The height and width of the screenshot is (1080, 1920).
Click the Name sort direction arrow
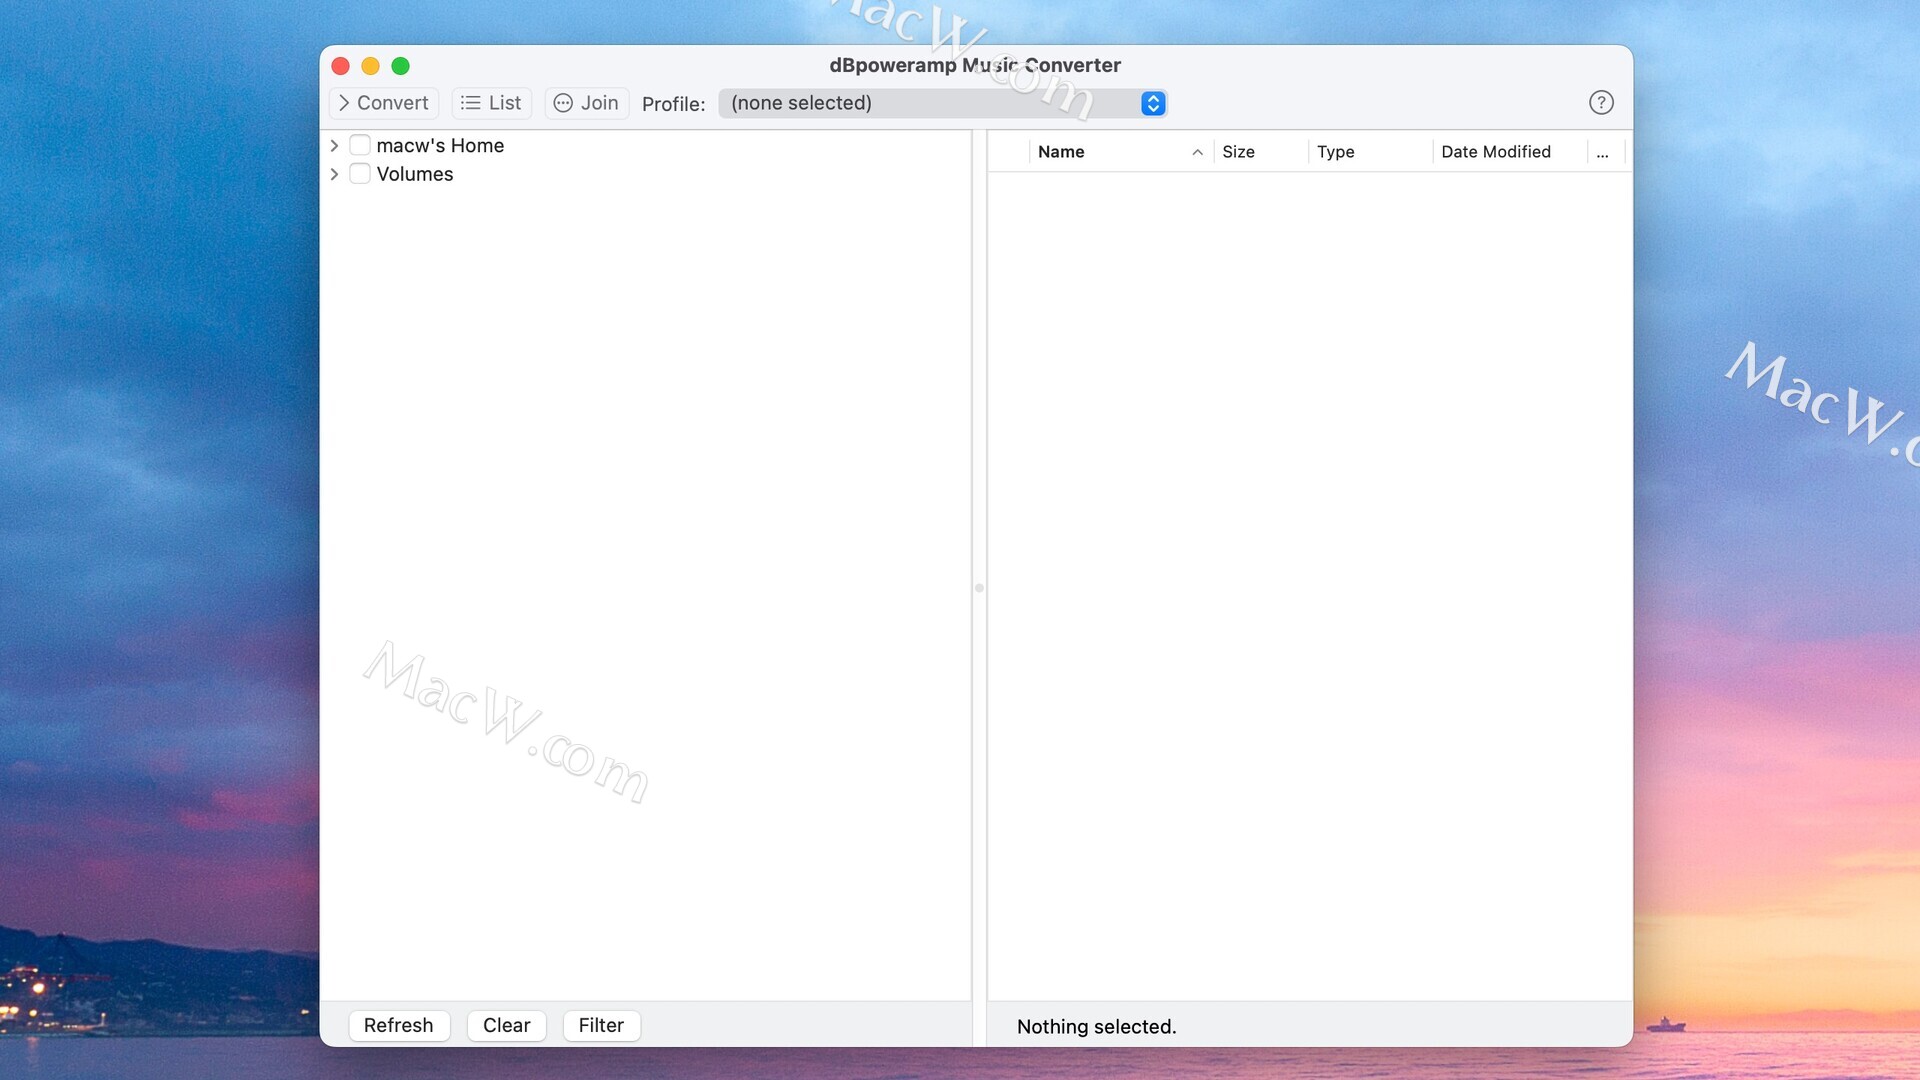(x=1197, y=152)
